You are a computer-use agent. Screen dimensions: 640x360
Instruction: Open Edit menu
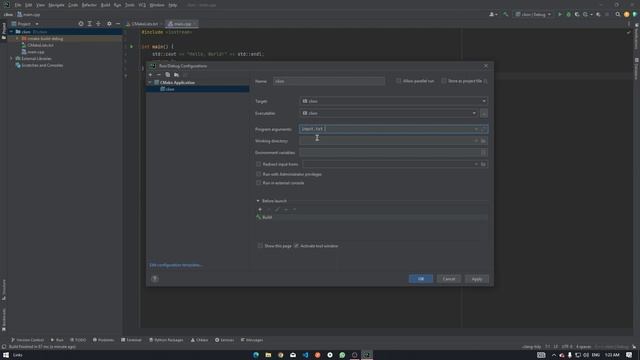pos(29,5)
